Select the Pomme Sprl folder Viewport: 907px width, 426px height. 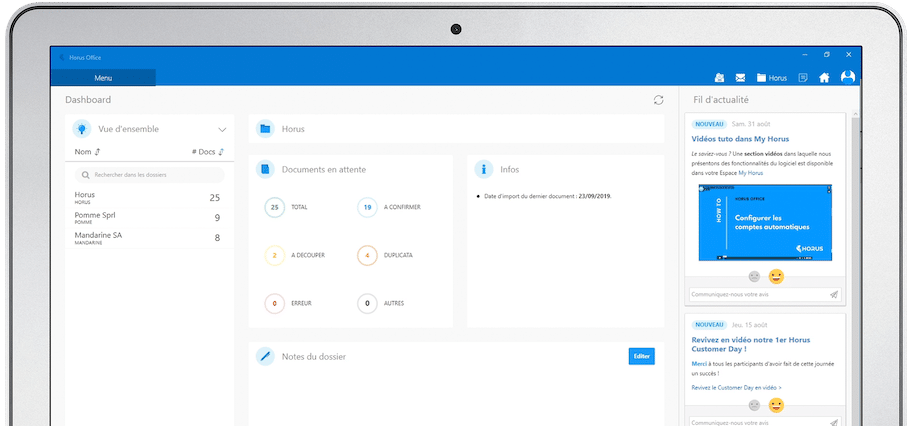tap(149, 218)
